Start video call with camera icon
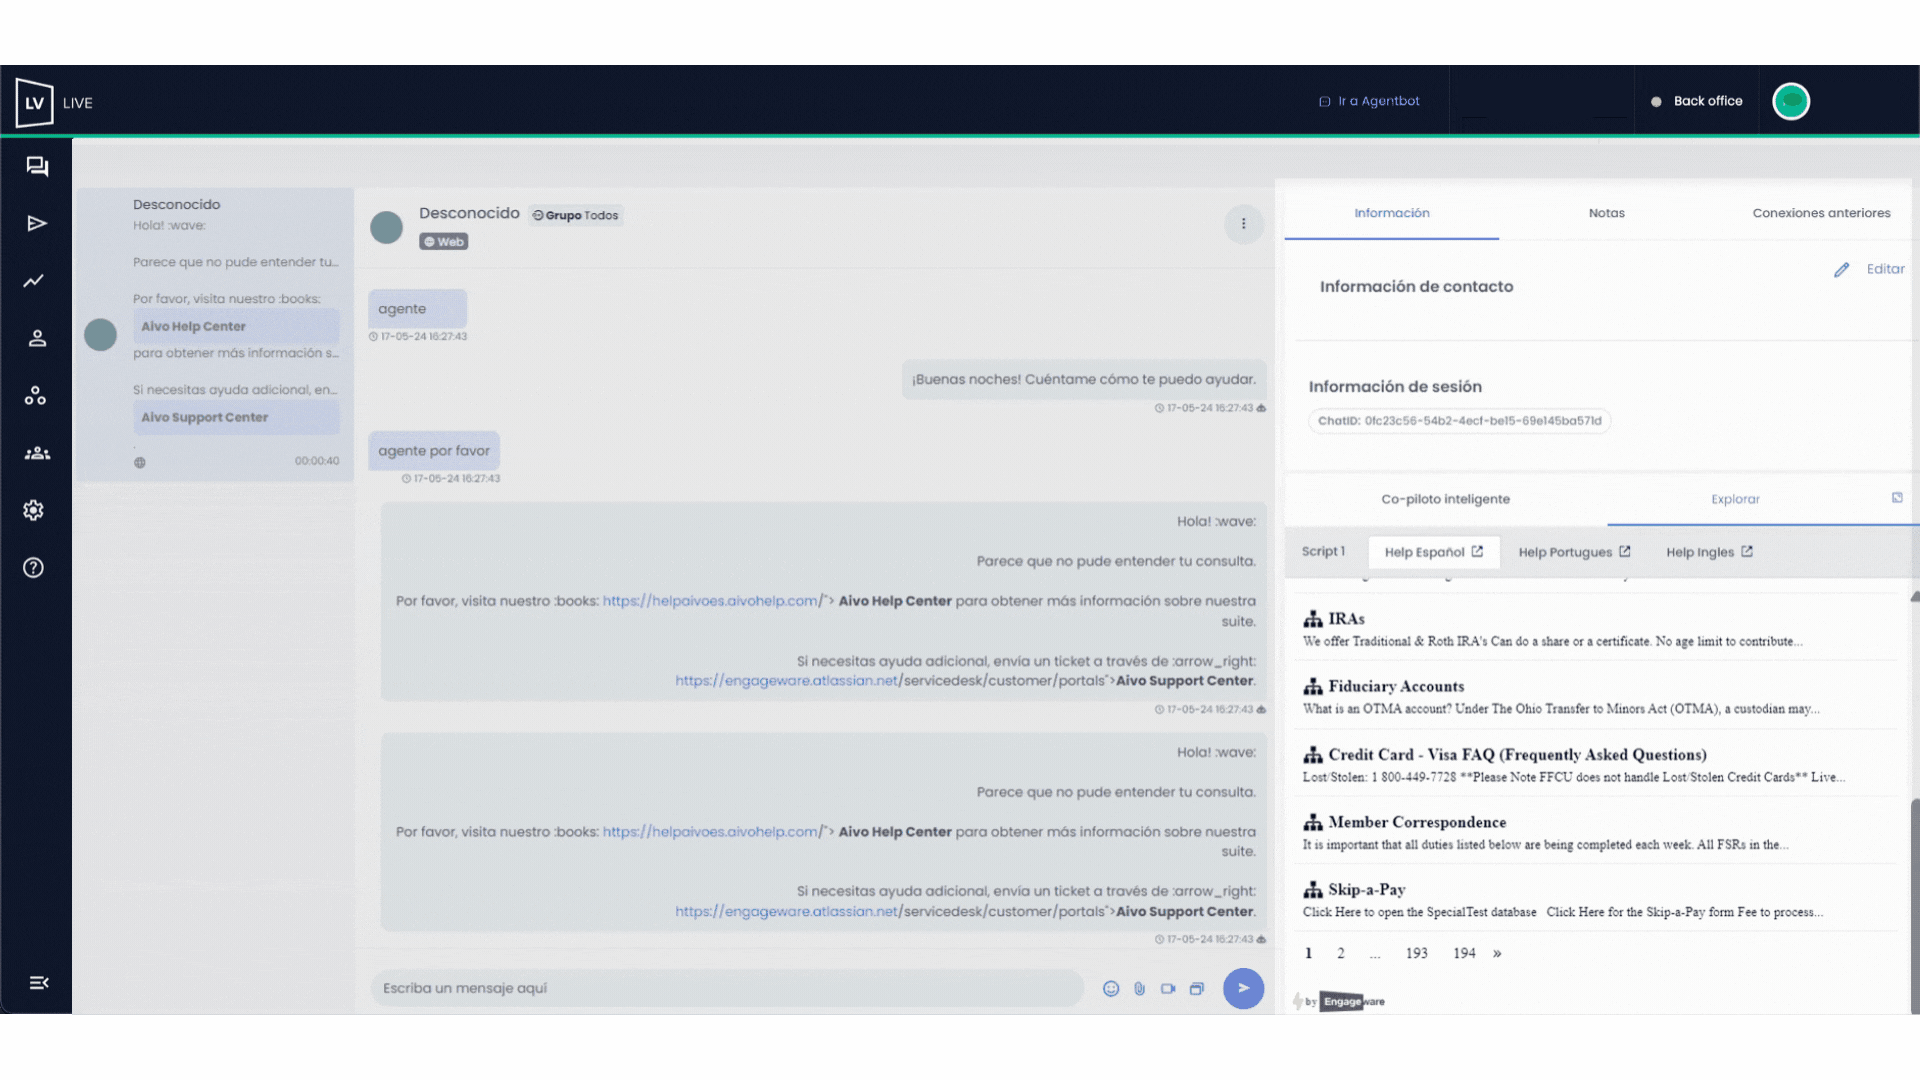This screenshot has height=1080, width=1920. 1168,988
